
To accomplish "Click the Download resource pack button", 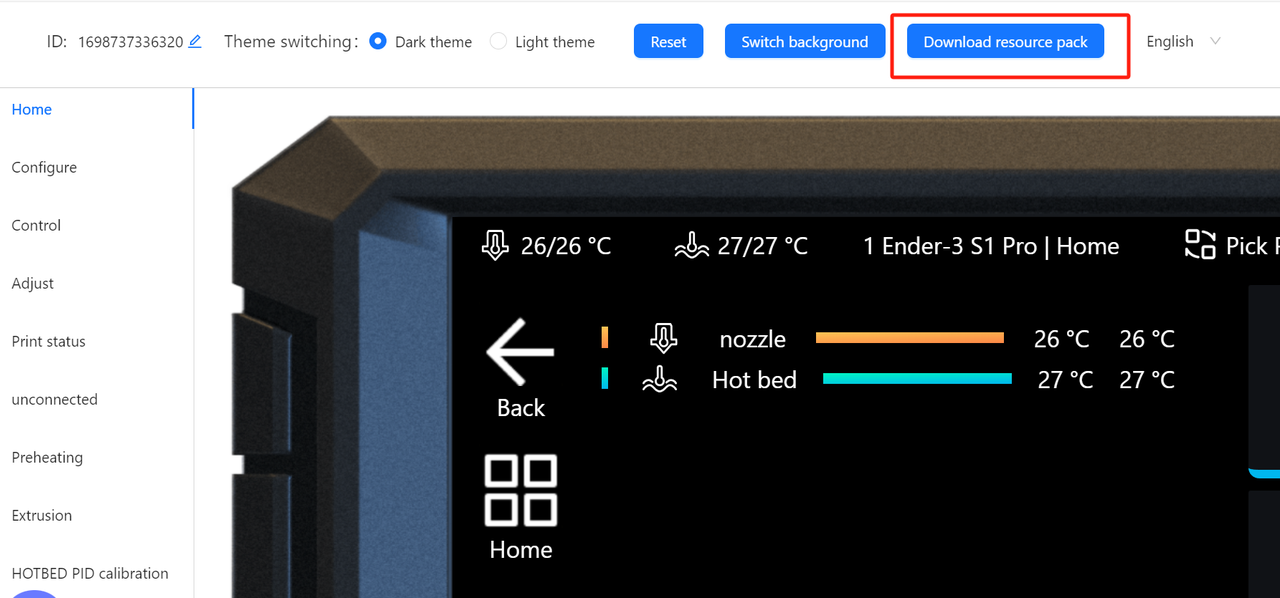I will (1005, 41).
